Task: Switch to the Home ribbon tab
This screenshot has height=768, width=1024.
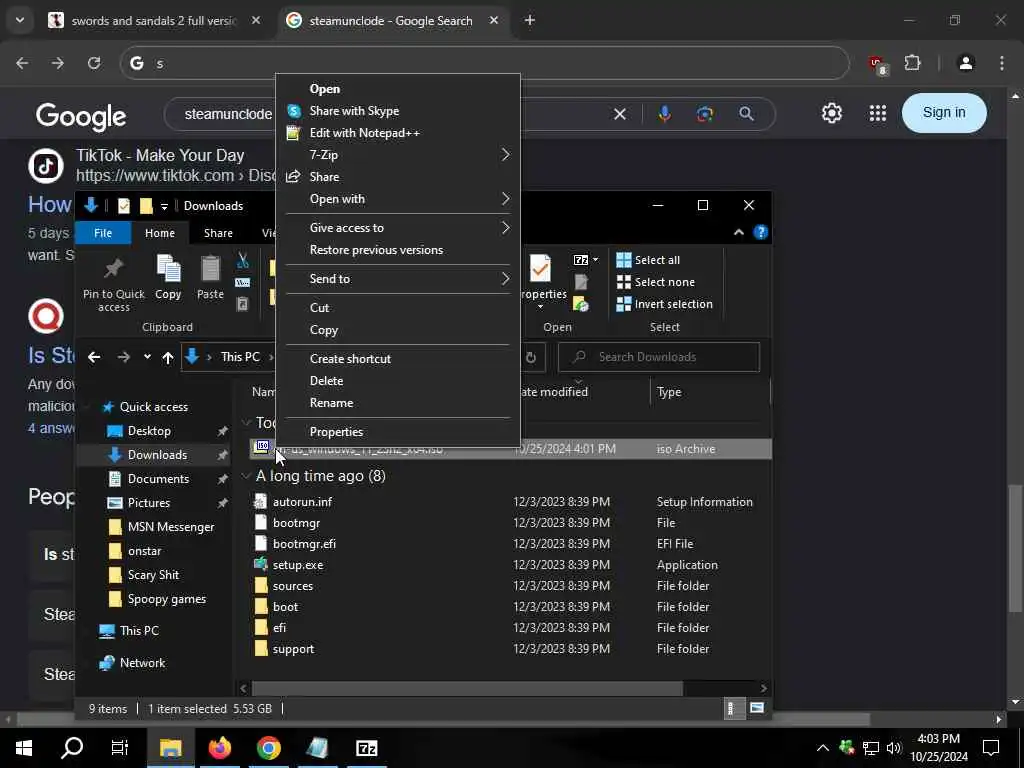Action: click(160, 233)
